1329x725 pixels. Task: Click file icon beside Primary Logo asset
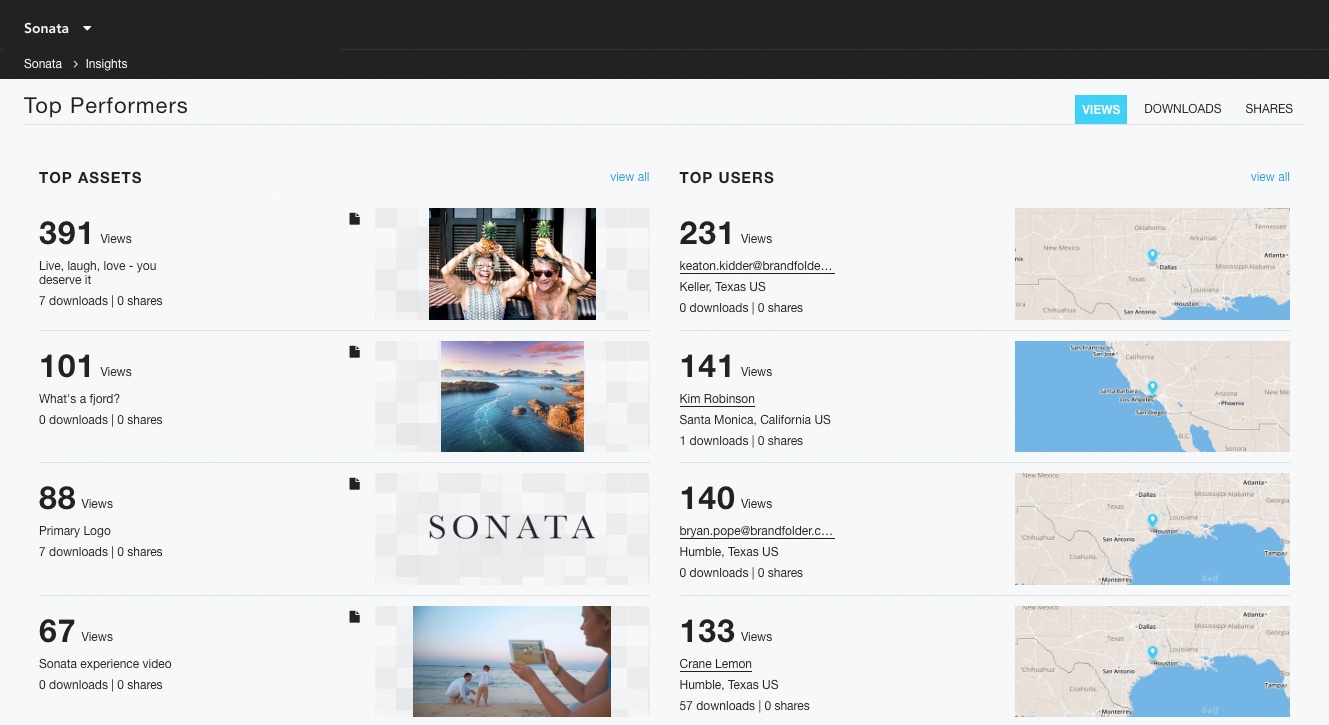[x=354, y=484]
